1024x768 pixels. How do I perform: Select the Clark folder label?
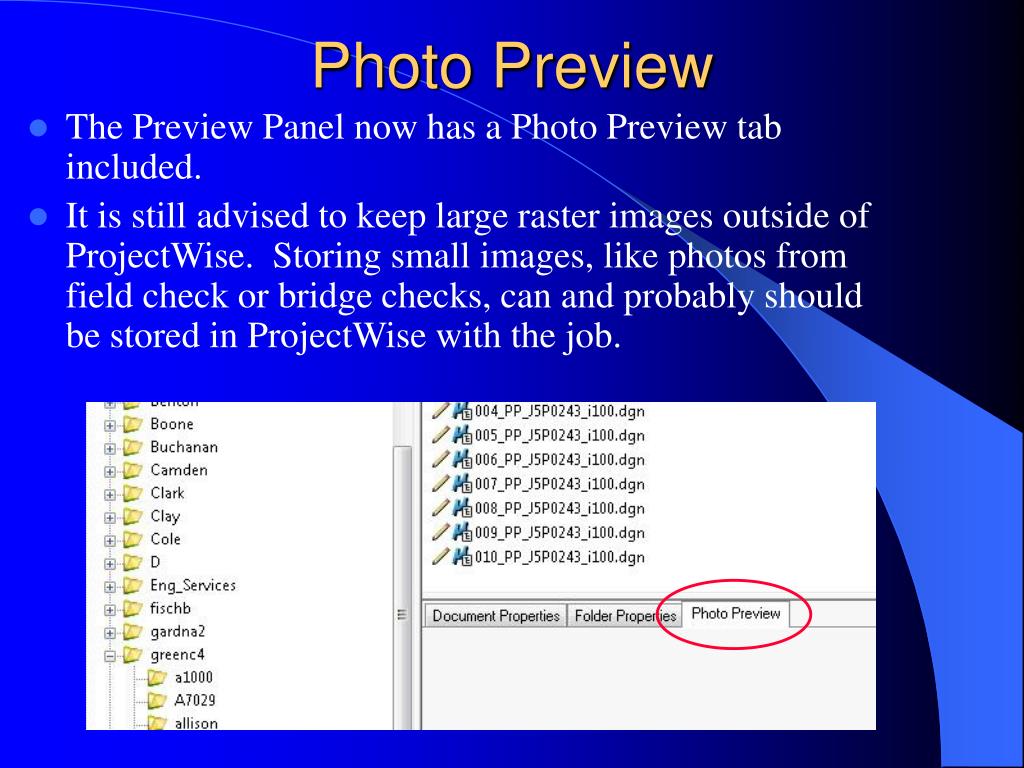coord(167,493)
